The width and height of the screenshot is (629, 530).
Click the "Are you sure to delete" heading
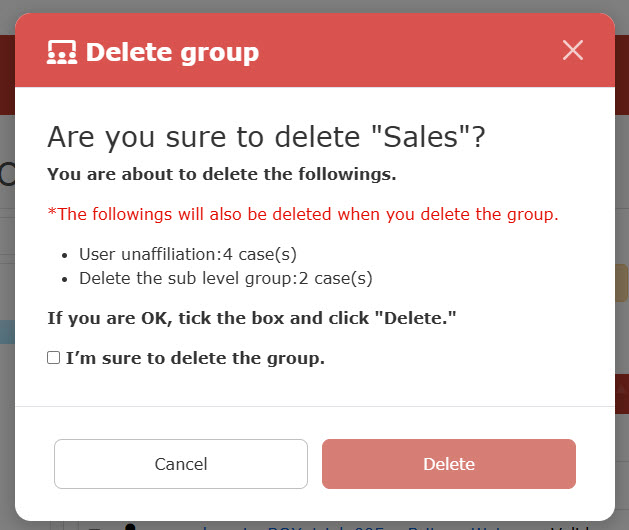(266, 137)
